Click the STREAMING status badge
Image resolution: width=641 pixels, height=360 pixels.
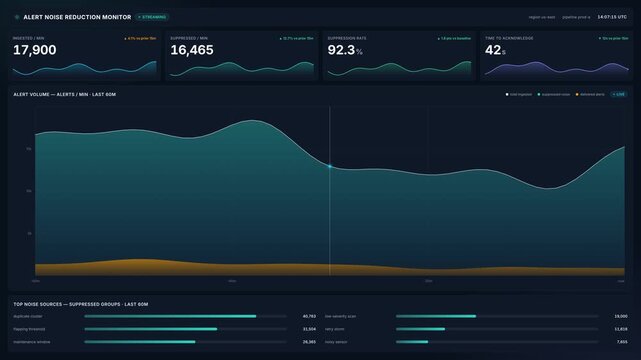[152, 17]
